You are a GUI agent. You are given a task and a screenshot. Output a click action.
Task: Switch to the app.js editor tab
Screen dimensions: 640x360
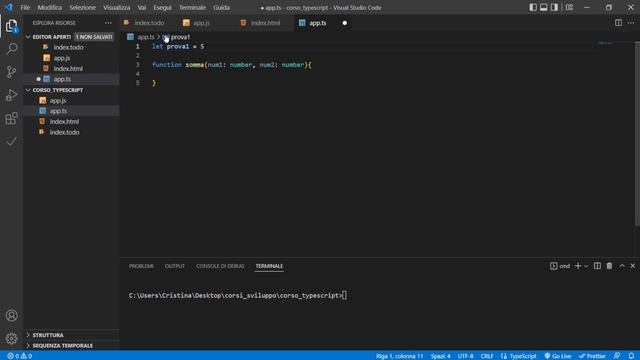[201, 23]
